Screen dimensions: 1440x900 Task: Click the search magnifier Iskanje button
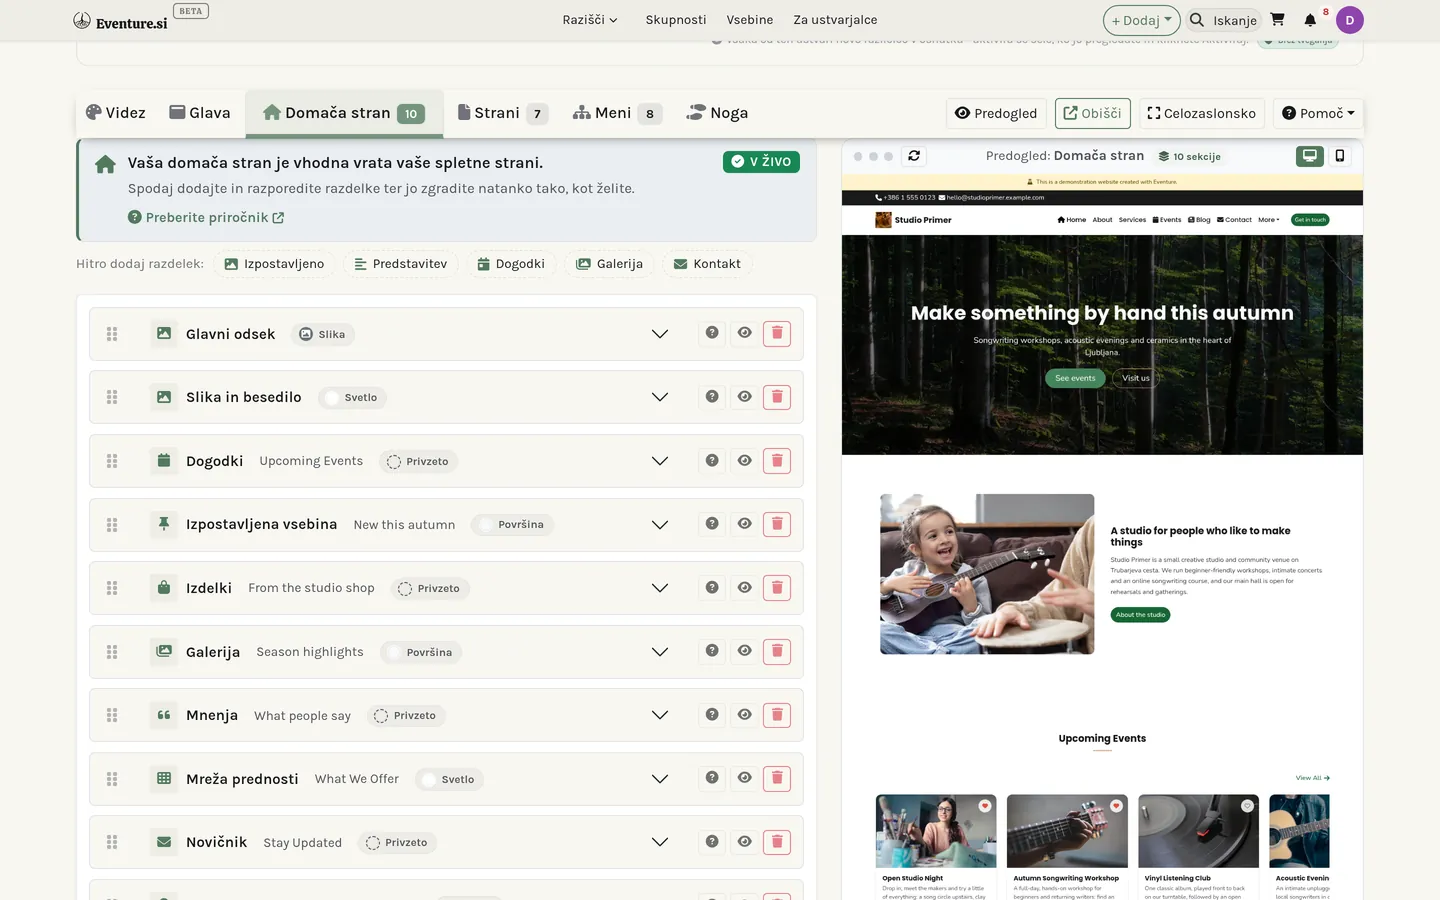point(1223,20)
